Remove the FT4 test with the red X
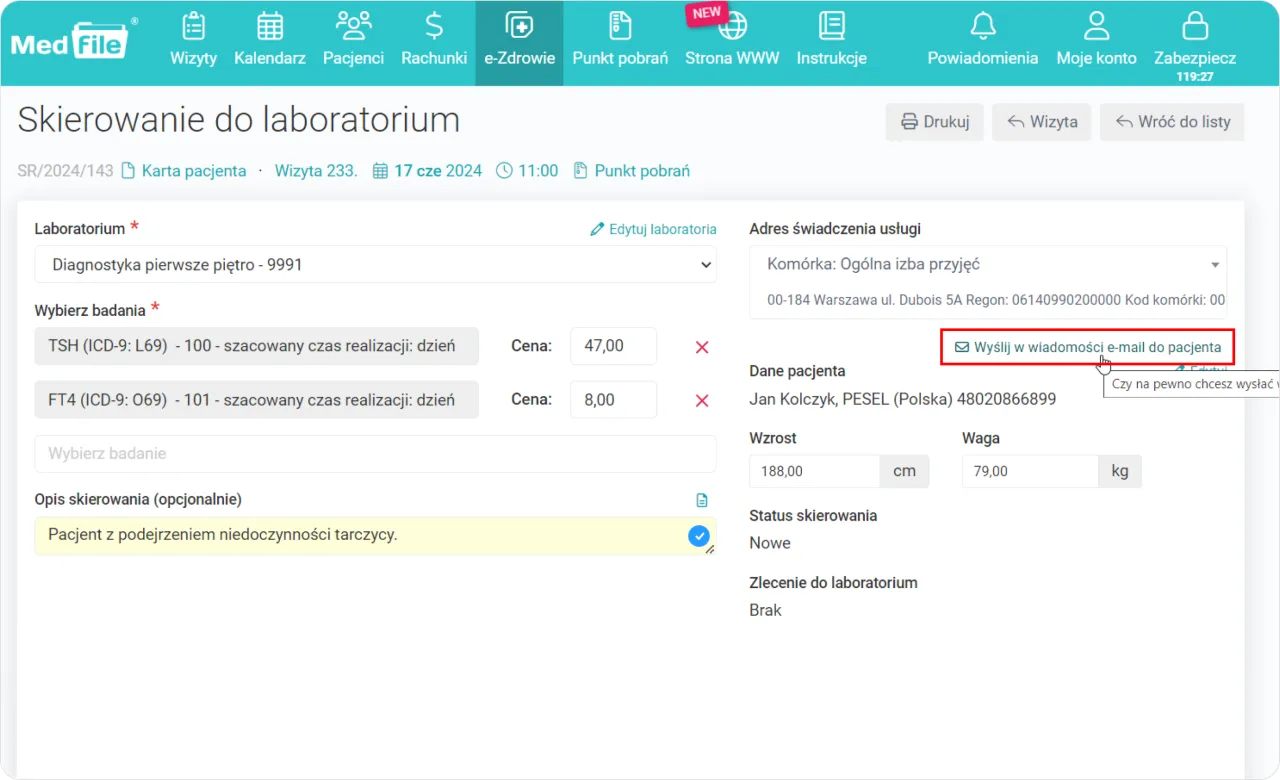The width and height of the screenshot is (1280, 780). (701, 400)
